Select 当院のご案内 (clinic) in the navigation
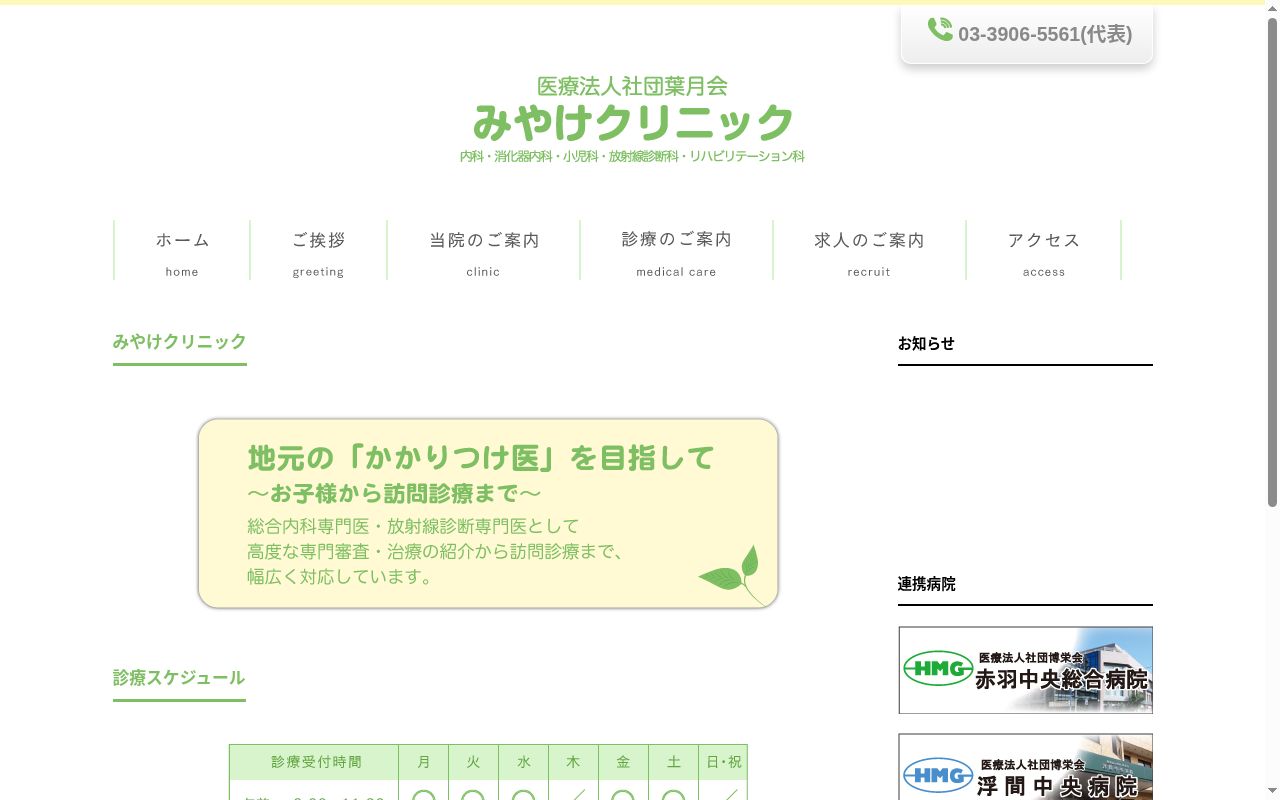Screen dimensions: 1280x800 pos(483,250)
